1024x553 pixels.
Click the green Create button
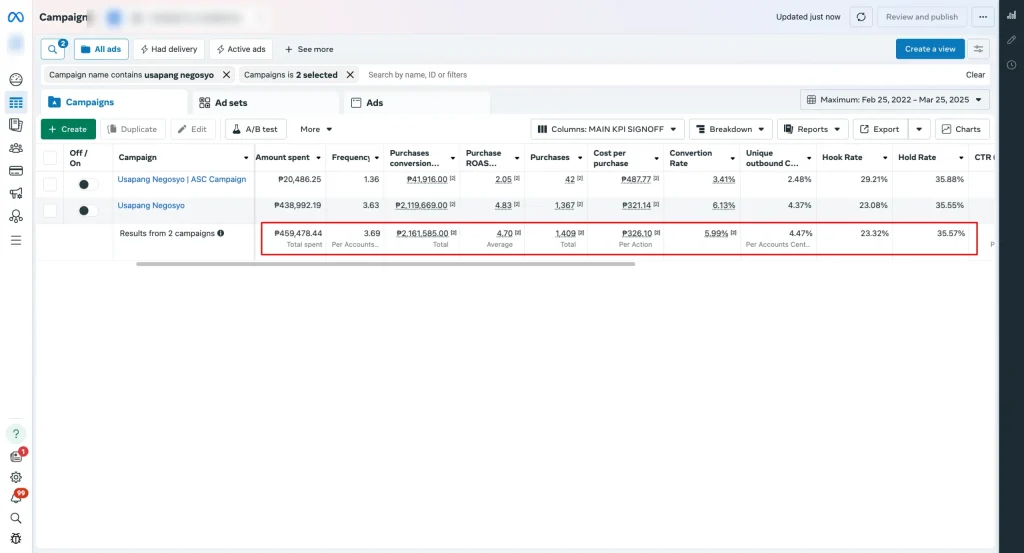point(68,129)
